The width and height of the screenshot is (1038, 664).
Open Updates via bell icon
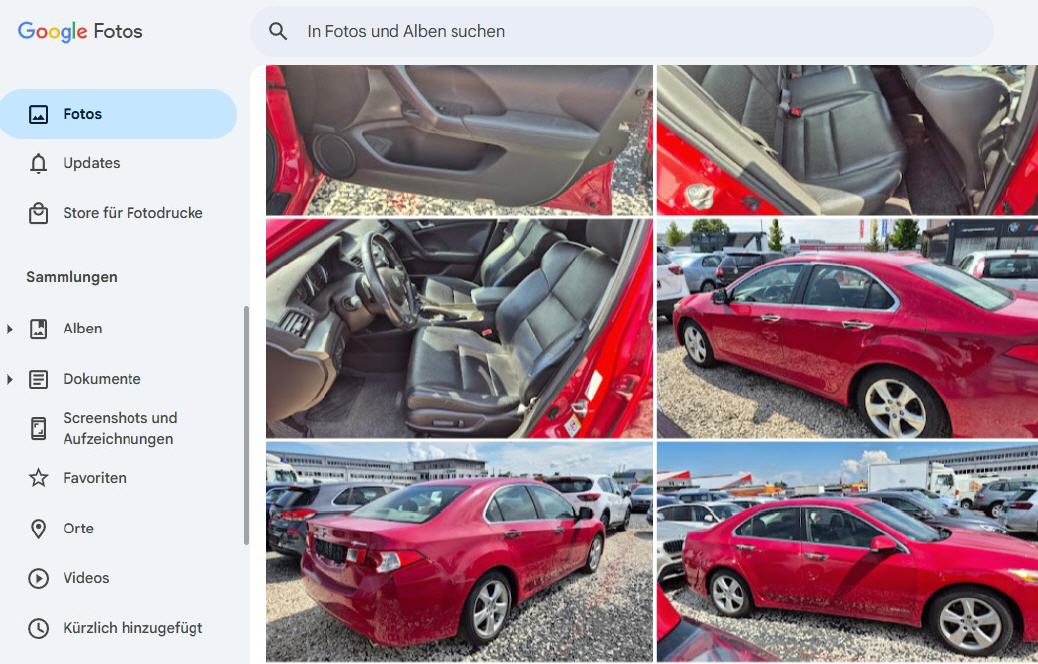[x=38, y=163]
